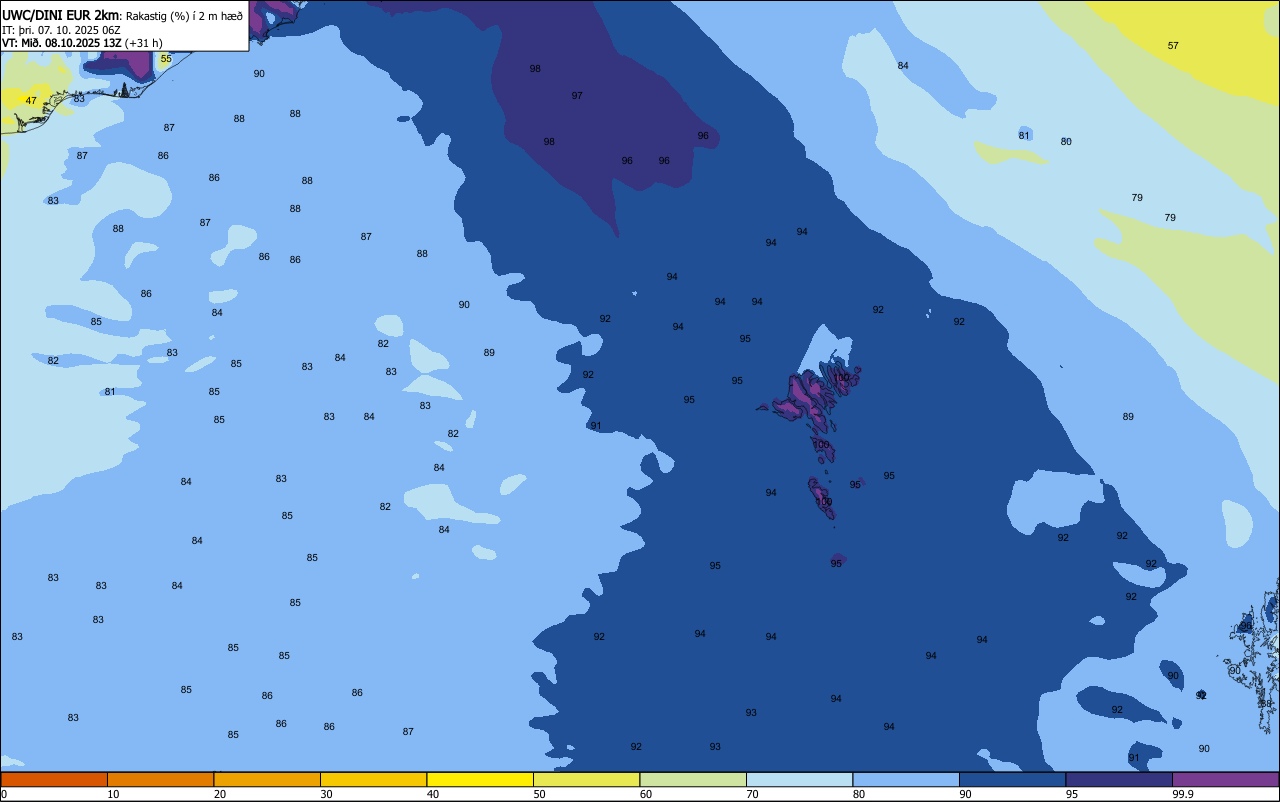Click the dark blue 90–95 legend segment

[1012, 779]
